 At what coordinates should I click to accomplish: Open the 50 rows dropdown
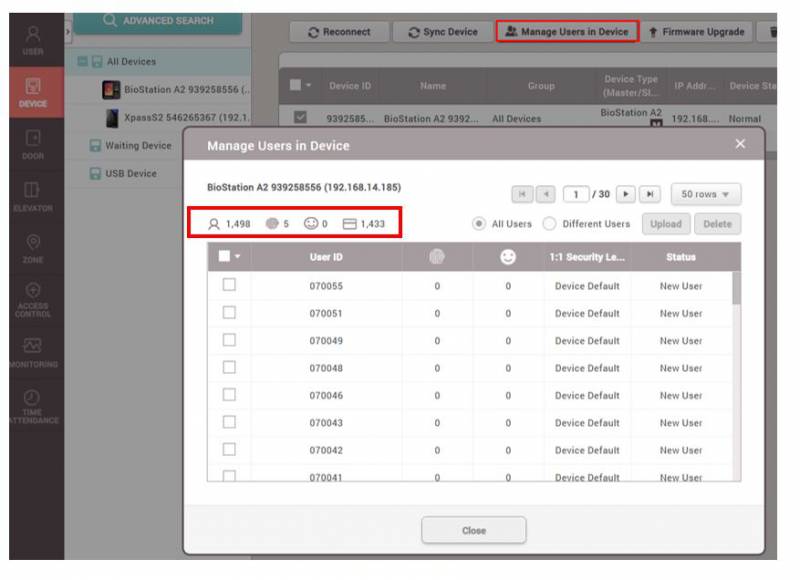pyautogui.click(x=705, y=195)
